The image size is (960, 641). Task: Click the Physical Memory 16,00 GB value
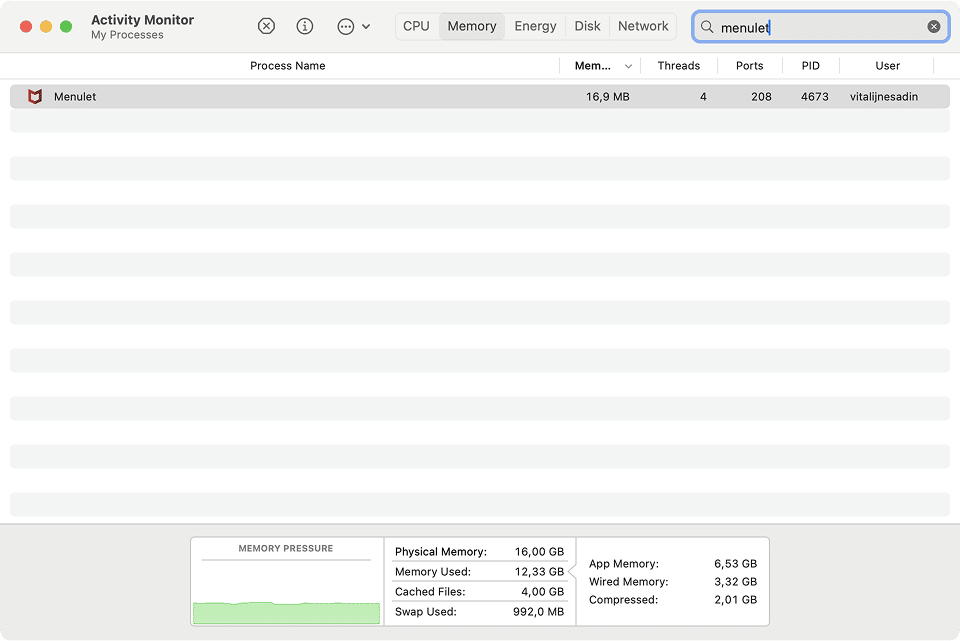pos(539,552)
